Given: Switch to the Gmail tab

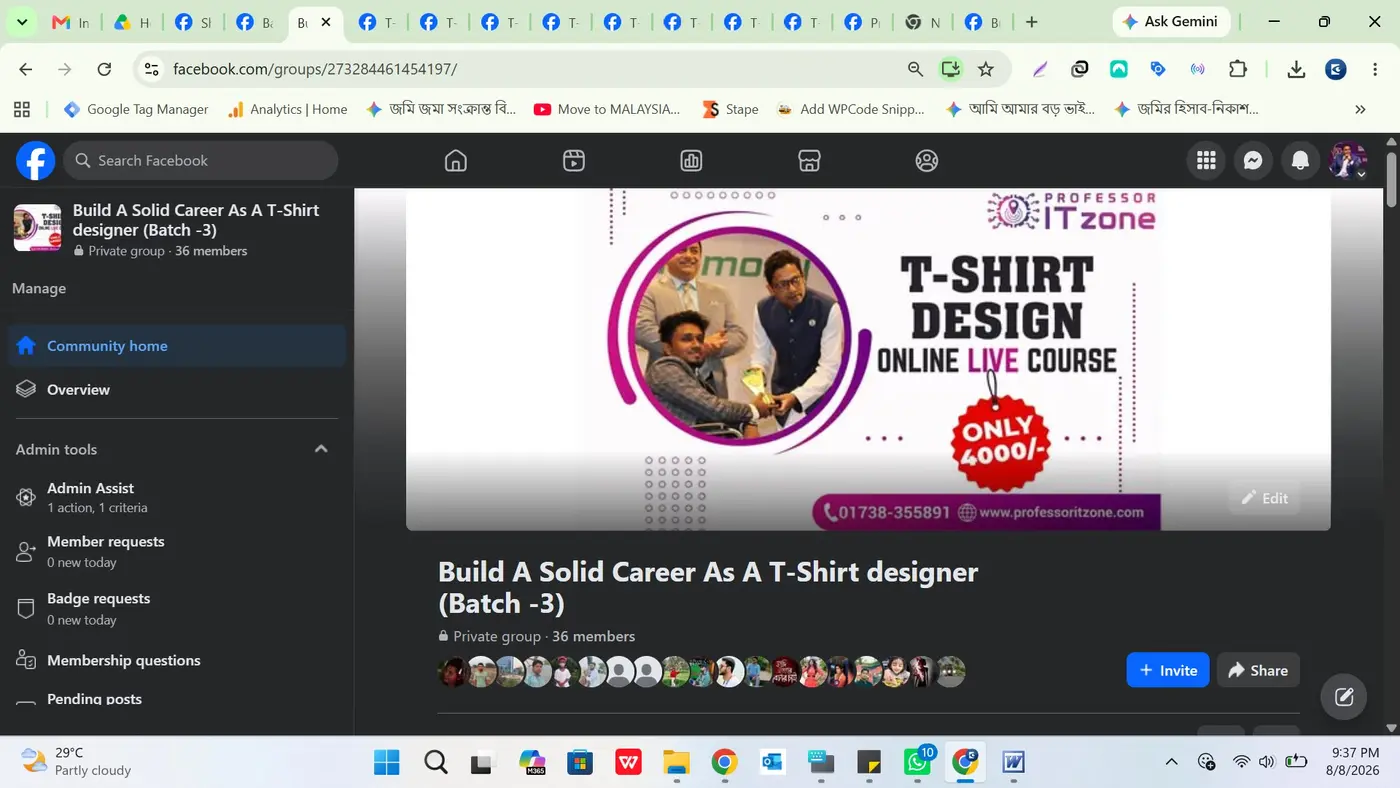Looking at the screenshot, I should coord(70,22).
